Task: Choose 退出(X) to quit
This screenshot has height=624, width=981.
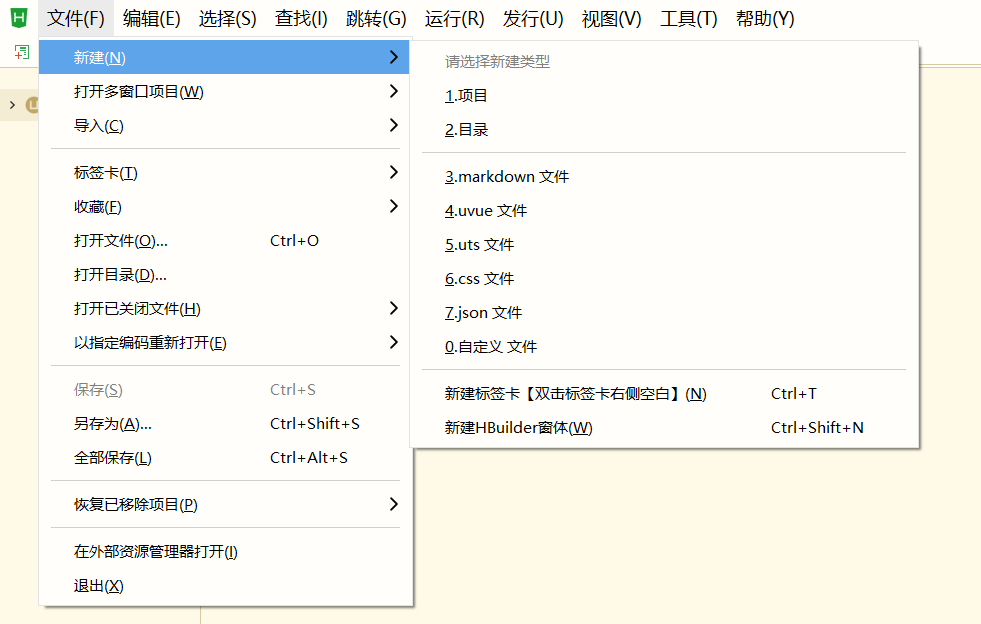Action: [x=224, y=586]
